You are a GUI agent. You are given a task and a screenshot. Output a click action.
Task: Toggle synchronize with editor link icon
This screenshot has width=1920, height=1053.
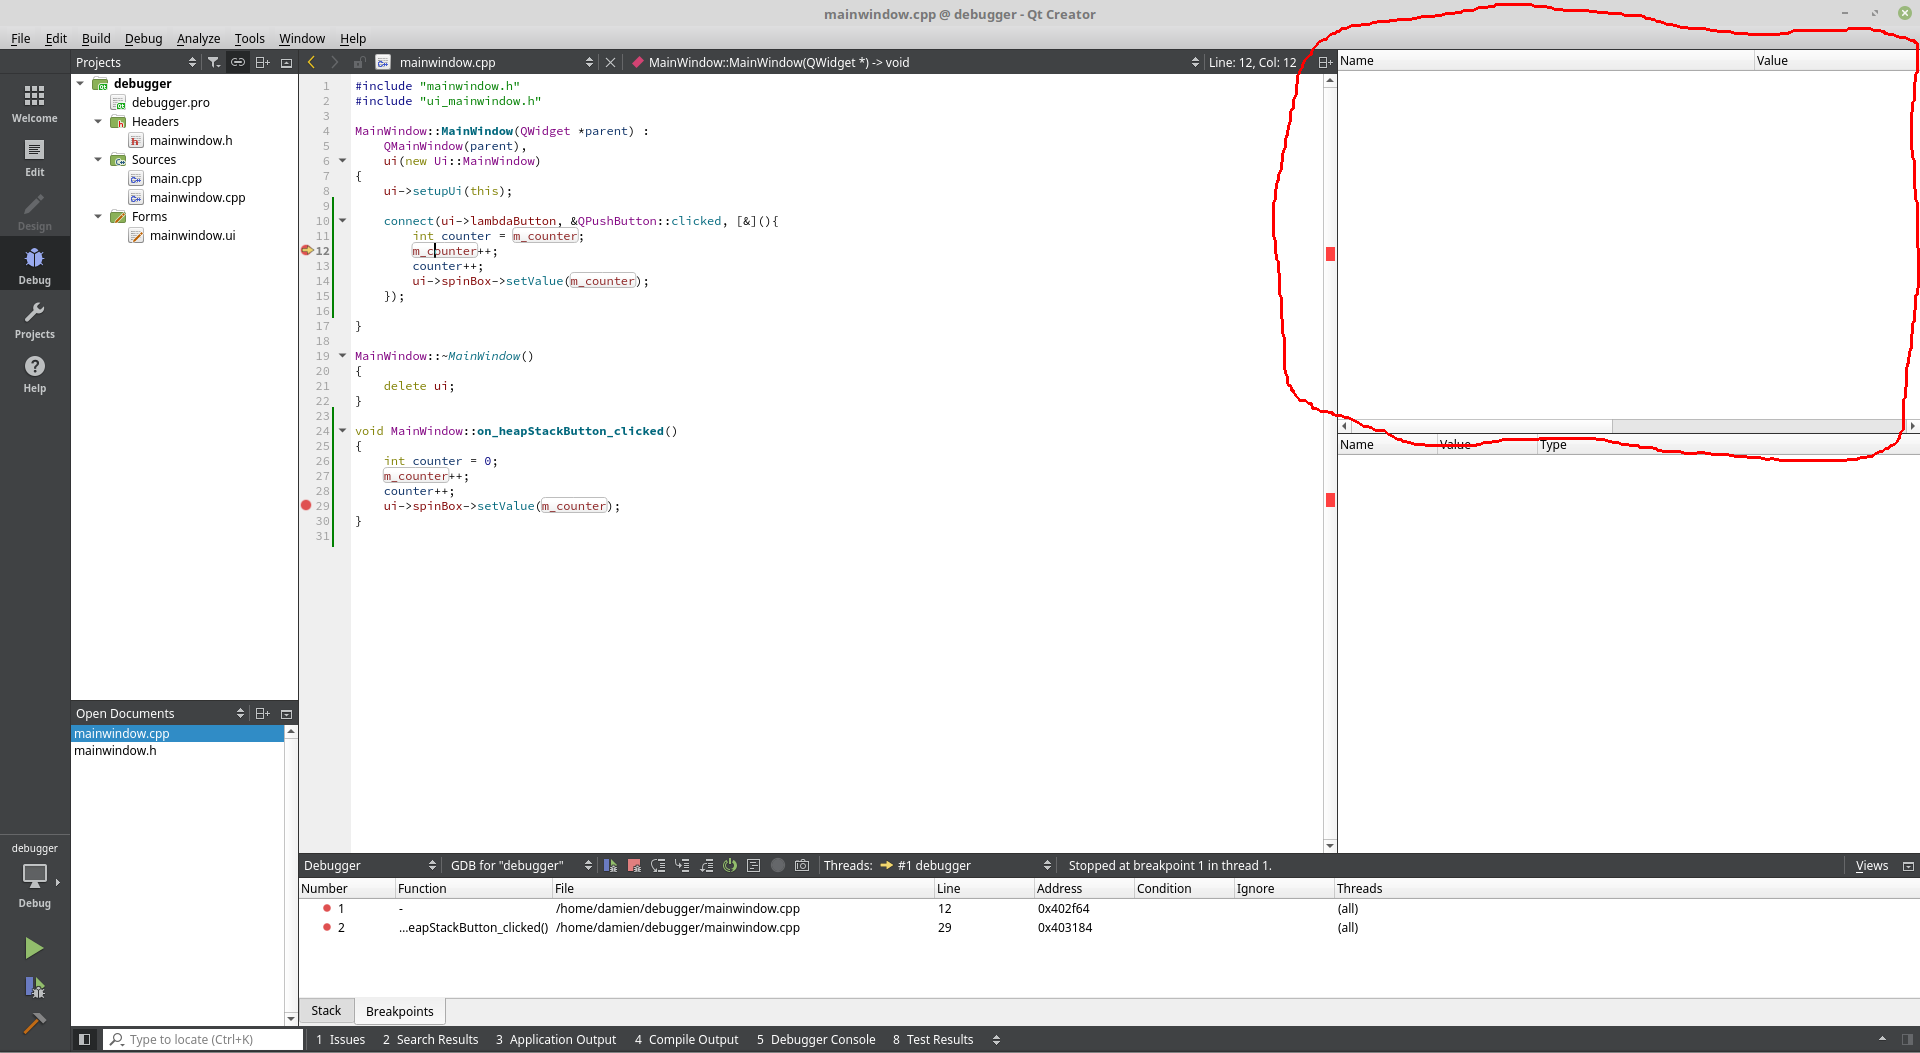pyautogui.click(x=238, y=62)
